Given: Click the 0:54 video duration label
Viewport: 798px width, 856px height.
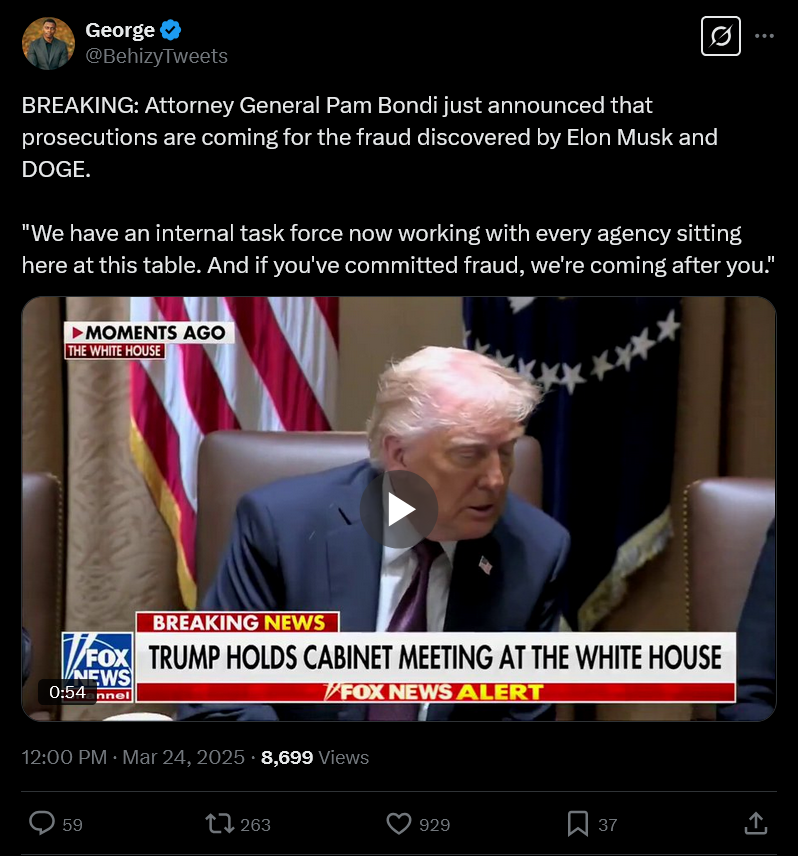Looking at the screenshot, I should point(67,692).
